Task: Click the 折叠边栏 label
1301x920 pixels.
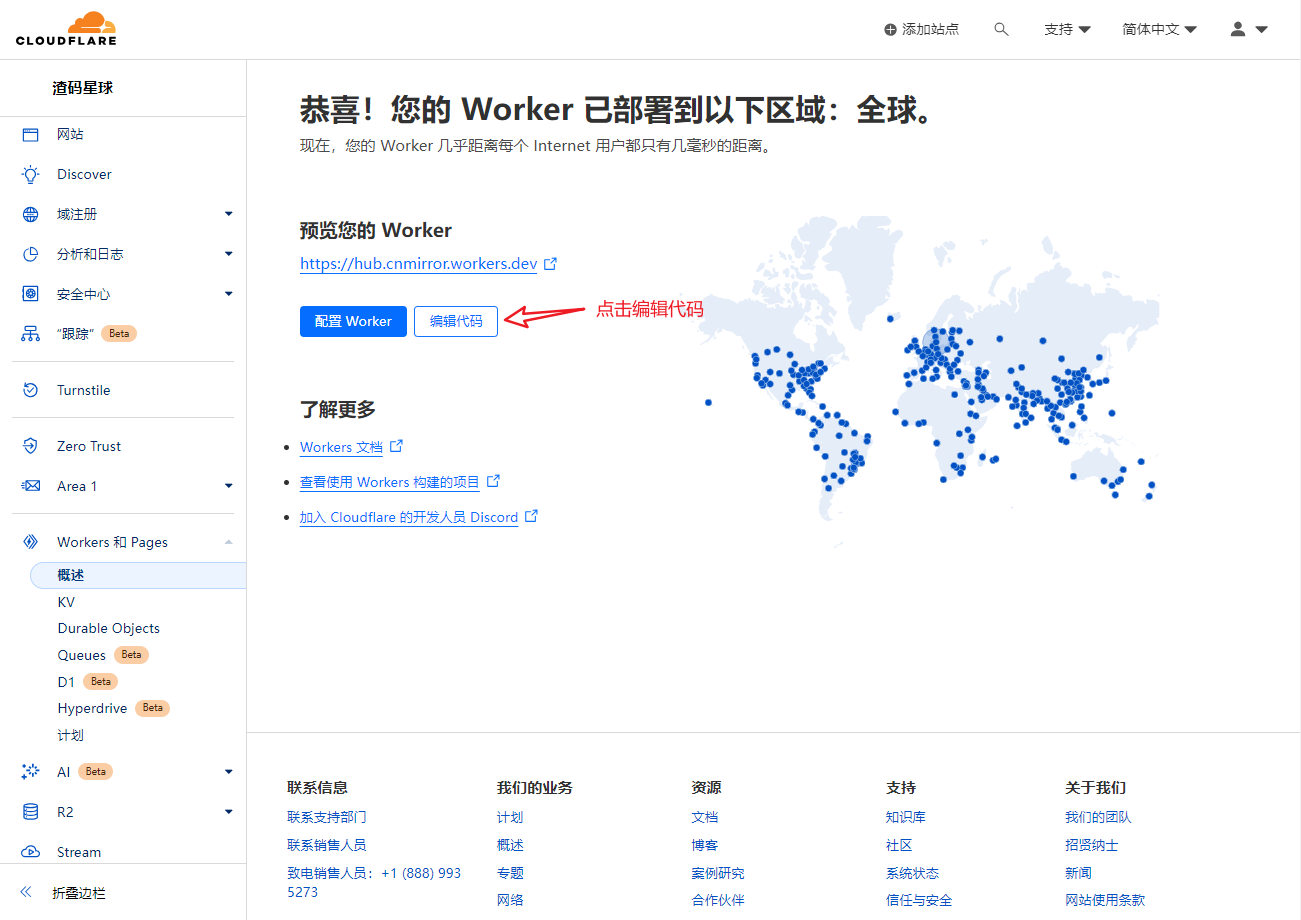Action: (x=79, y=893)
